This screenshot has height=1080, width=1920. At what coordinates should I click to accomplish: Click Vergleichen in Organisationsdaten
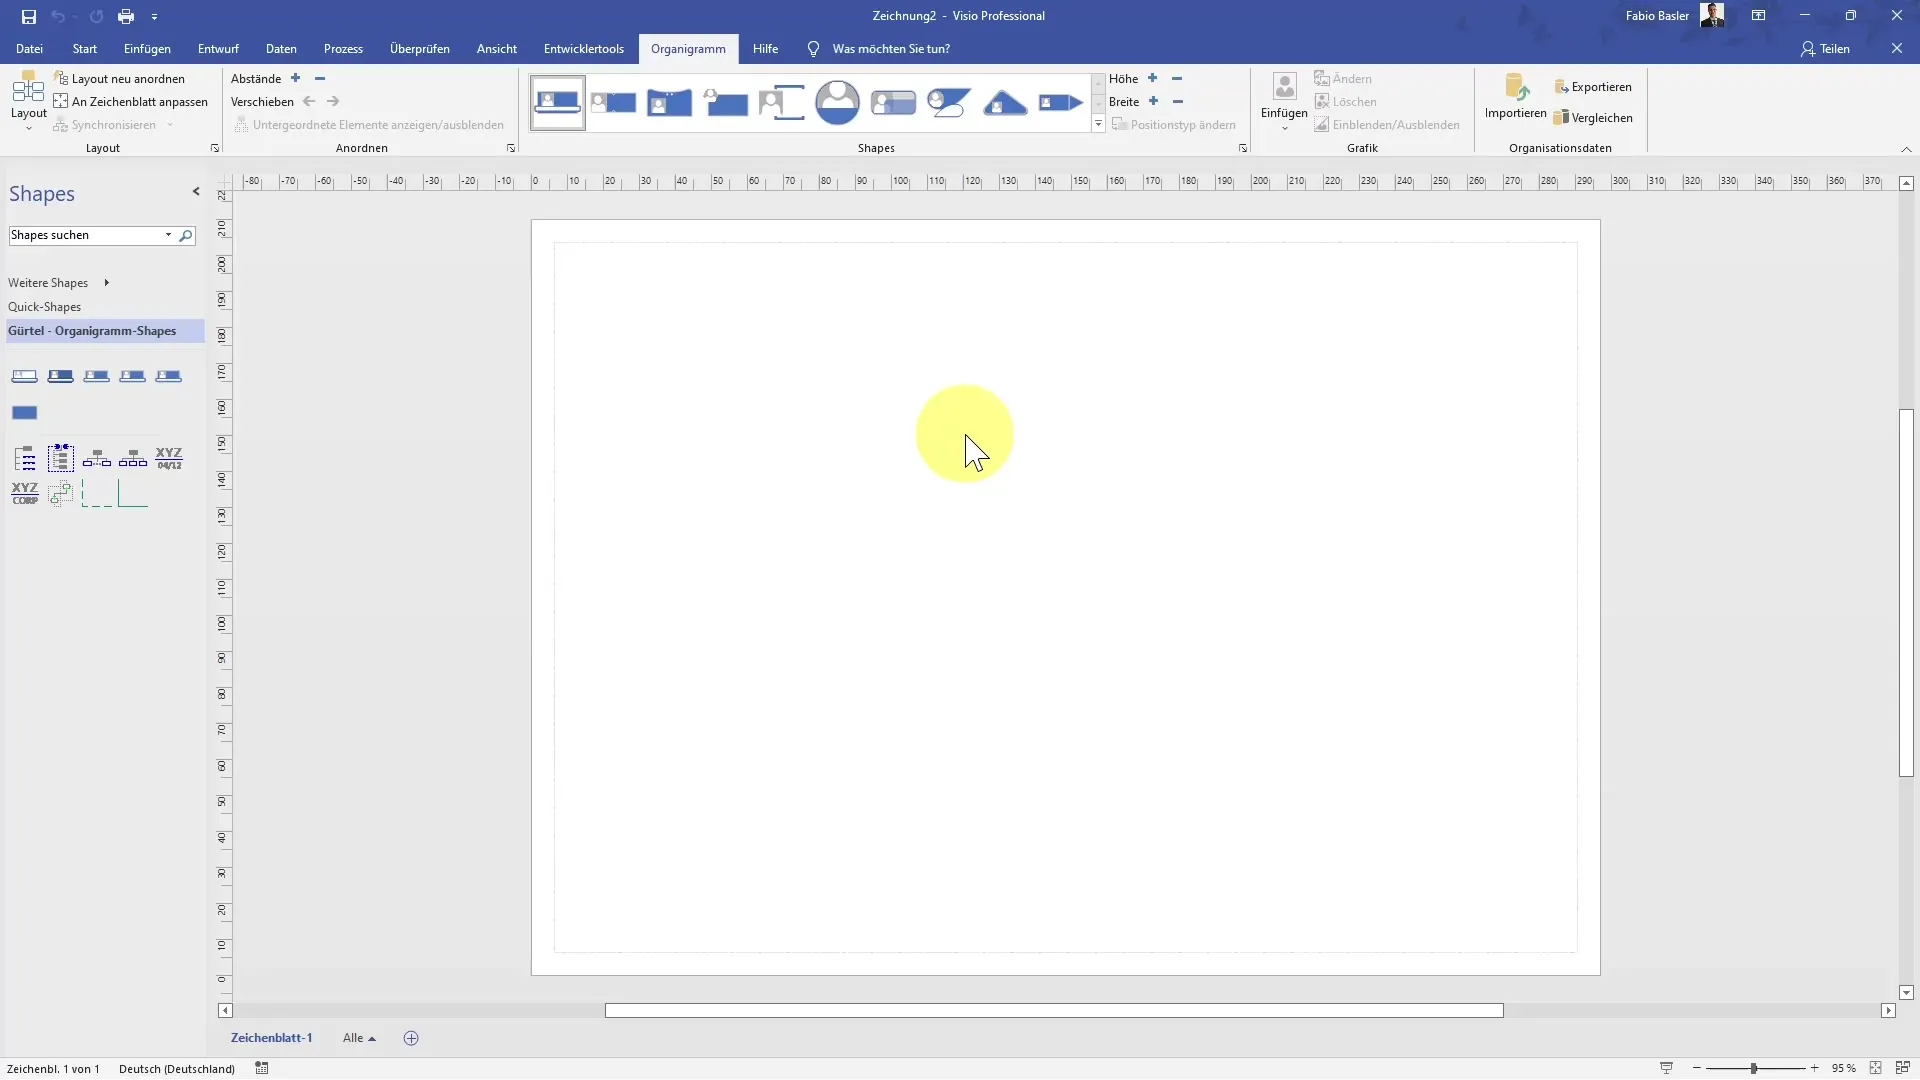(x=1593, y=117)
